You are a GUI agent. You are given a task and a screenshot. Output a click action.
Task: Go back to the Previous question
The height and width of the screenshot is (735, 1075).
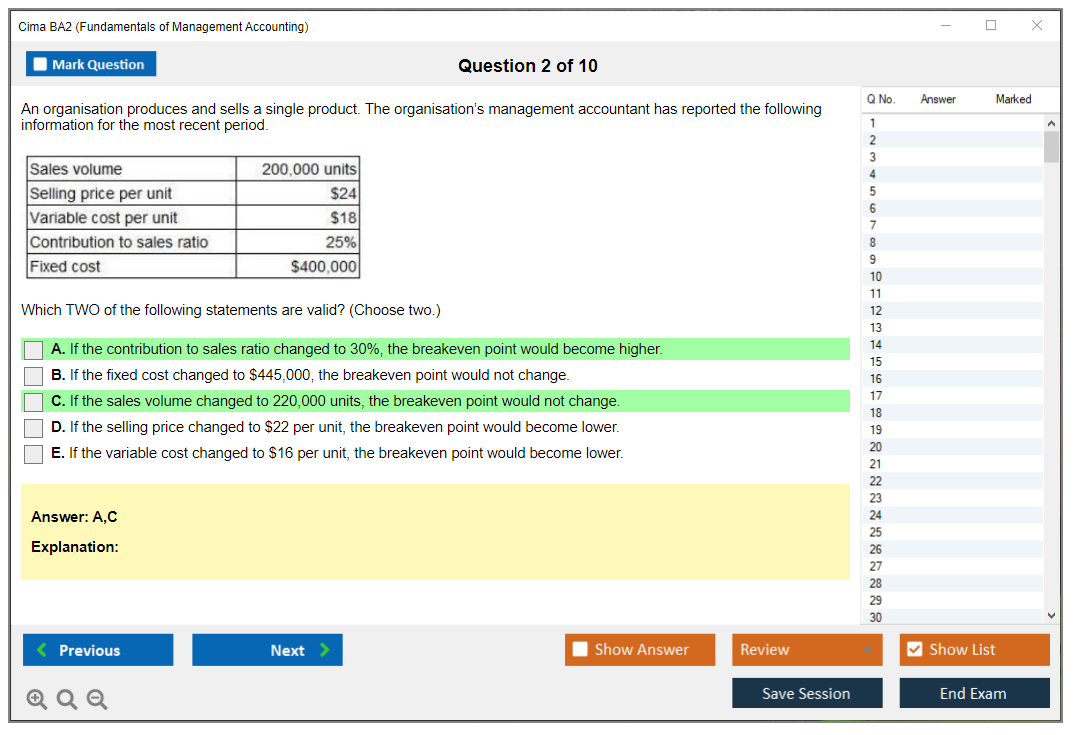point(98,650)
